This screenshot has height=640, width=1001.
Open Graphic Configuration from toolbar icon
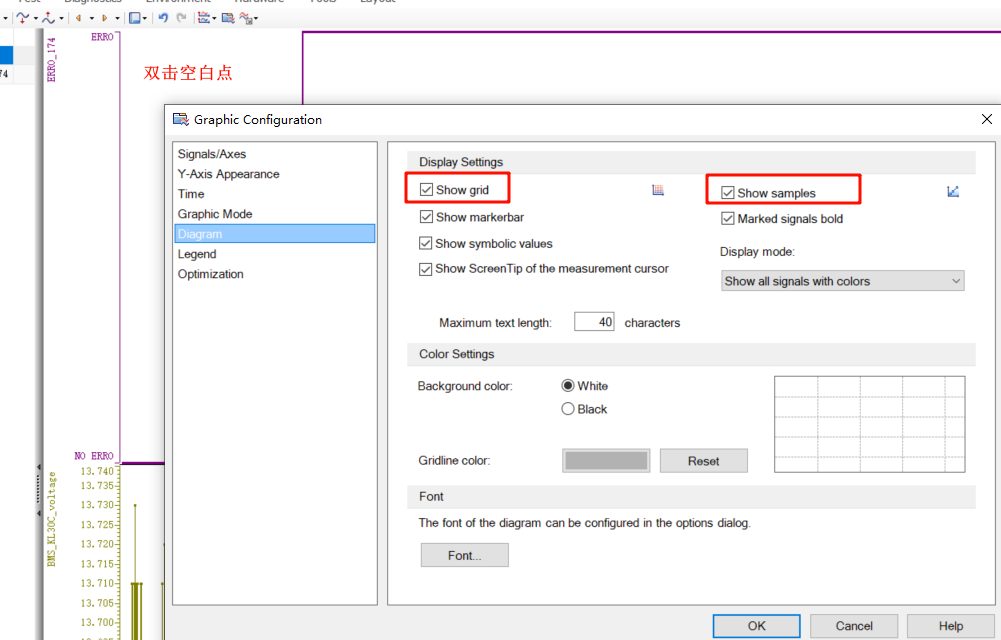point(228,18)
